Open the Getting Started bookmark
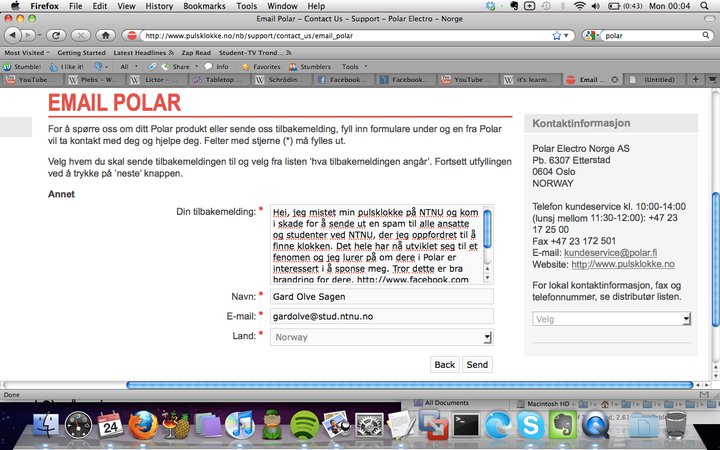This screenshot has width=720, height=450. tap(81, 53)
